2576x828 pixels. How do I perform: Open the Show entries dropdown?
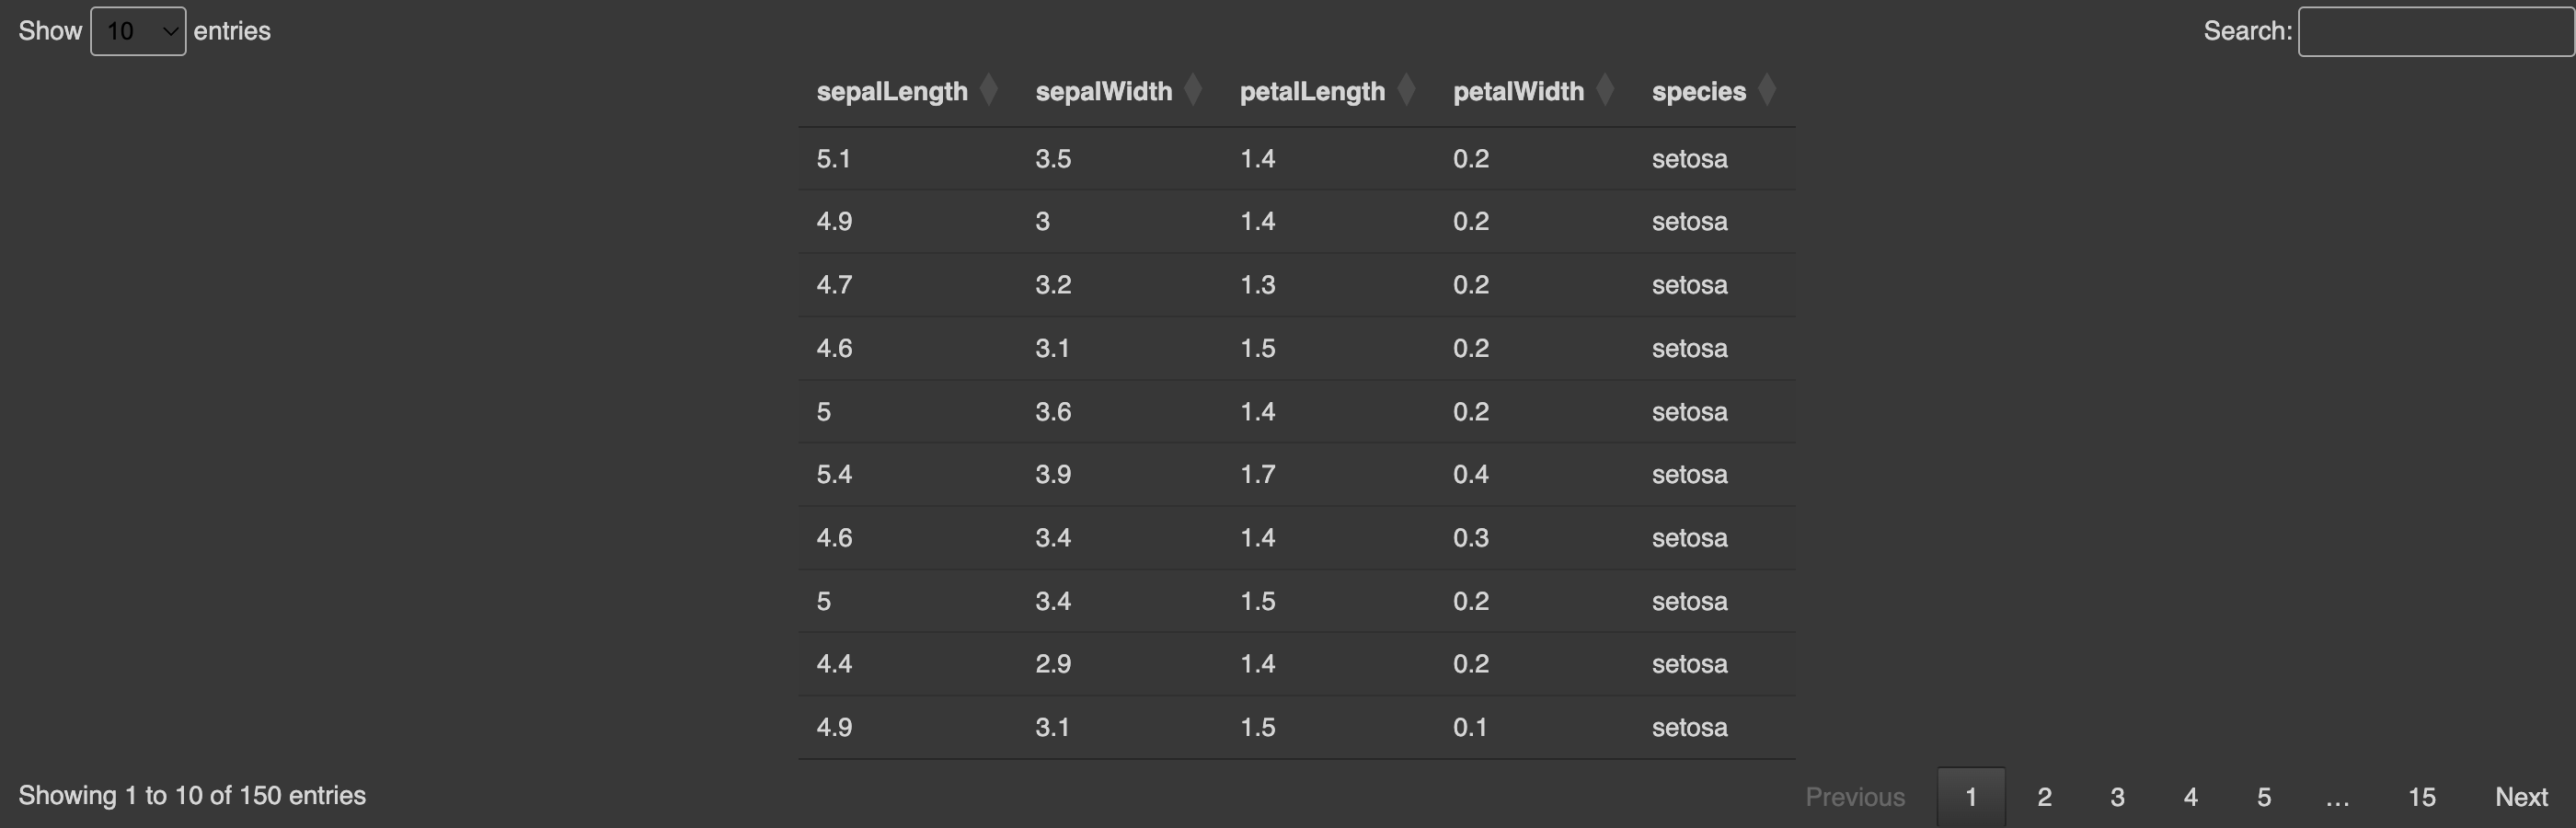(138, 31)
